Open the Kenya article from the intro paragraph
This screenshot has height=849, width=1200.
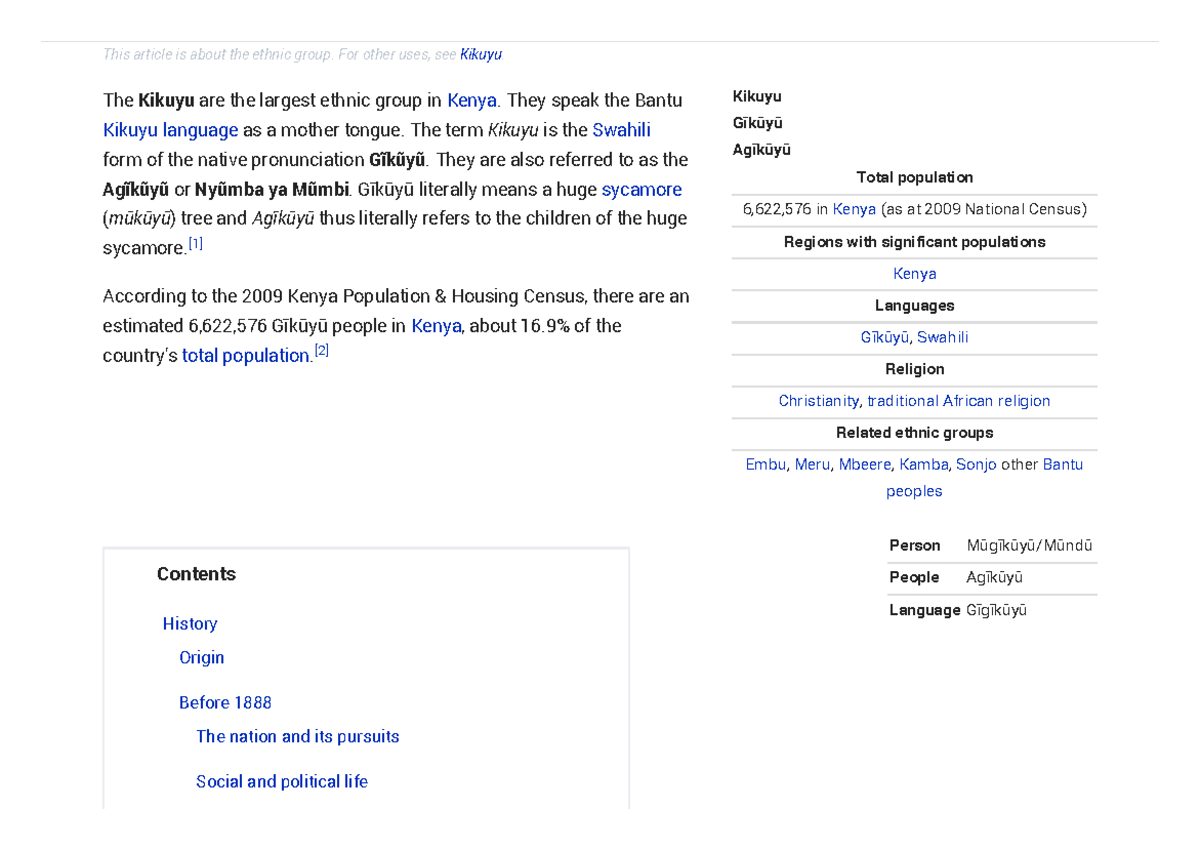(x=471, y=100)
